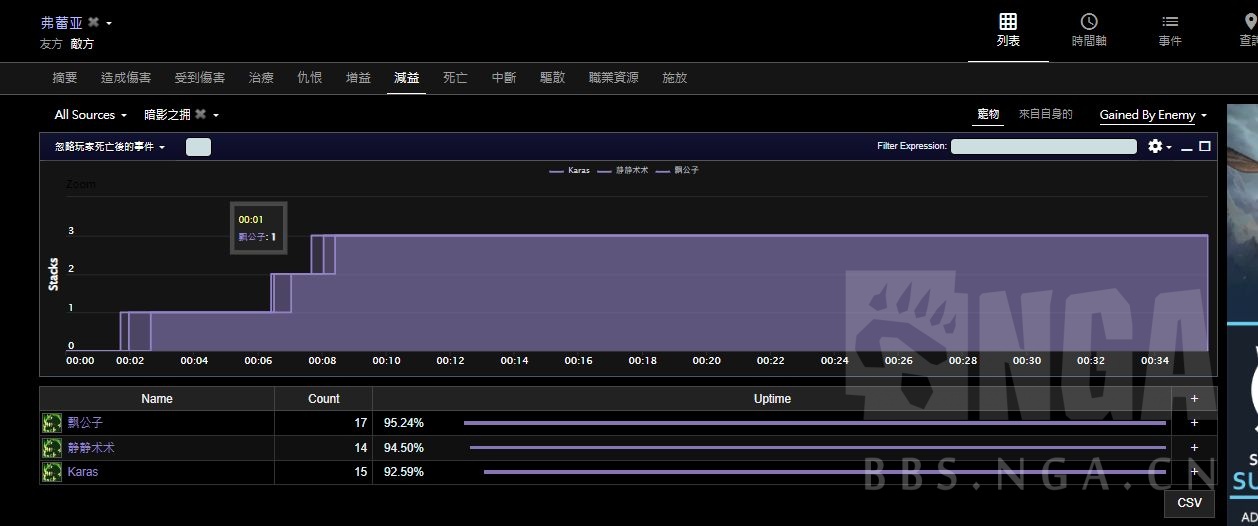This screenshot has height=526, width=1258.
Task: Switch to the 造成傷害 tab
Action: [126, 78]
